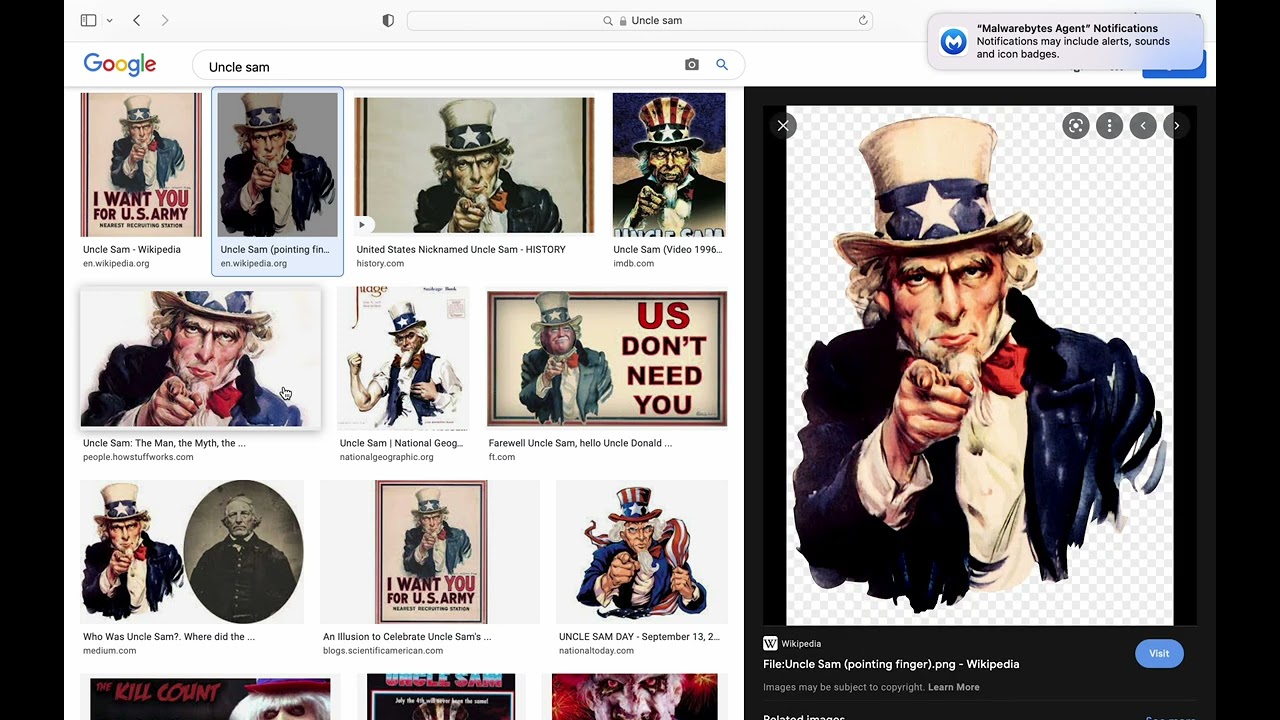This screenshot has height=720, width=1280.
Task: Click the people.howstuffworks.com source text
Action: point(138,457)
